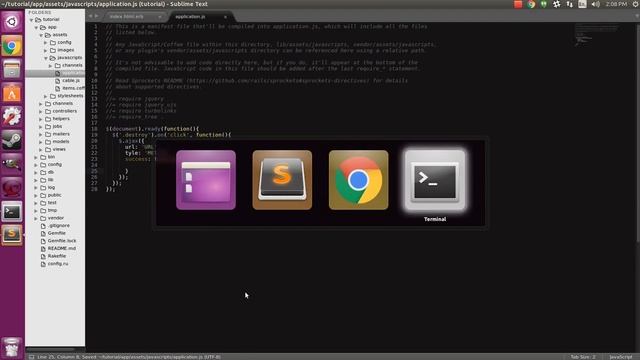Click line 18 document ready code

[x=152, y=129]
